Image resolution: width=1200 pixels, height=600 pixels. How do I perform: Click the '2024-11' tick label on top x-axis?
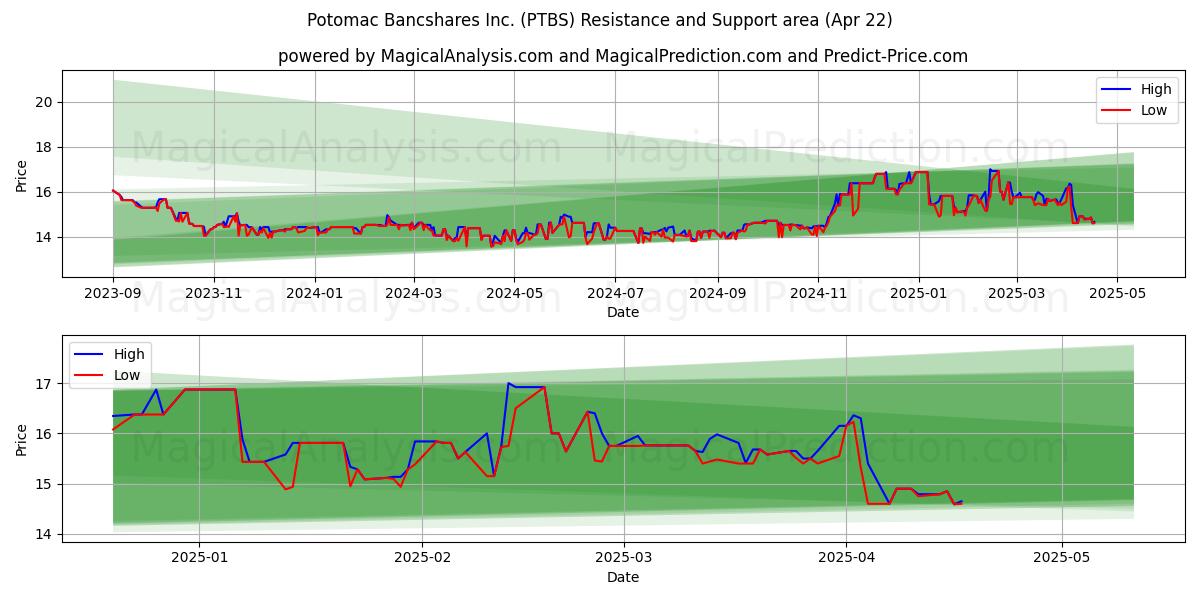click(x=818, y=294)
